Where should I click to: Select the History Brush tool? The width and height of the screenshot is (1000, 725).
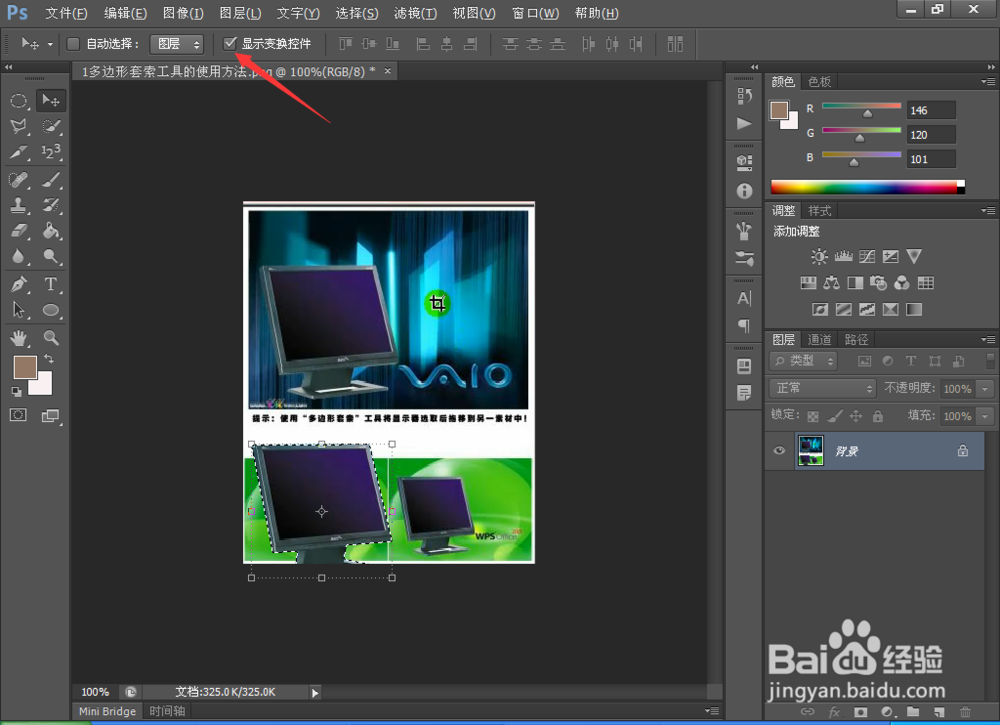[x=50, y=205]
